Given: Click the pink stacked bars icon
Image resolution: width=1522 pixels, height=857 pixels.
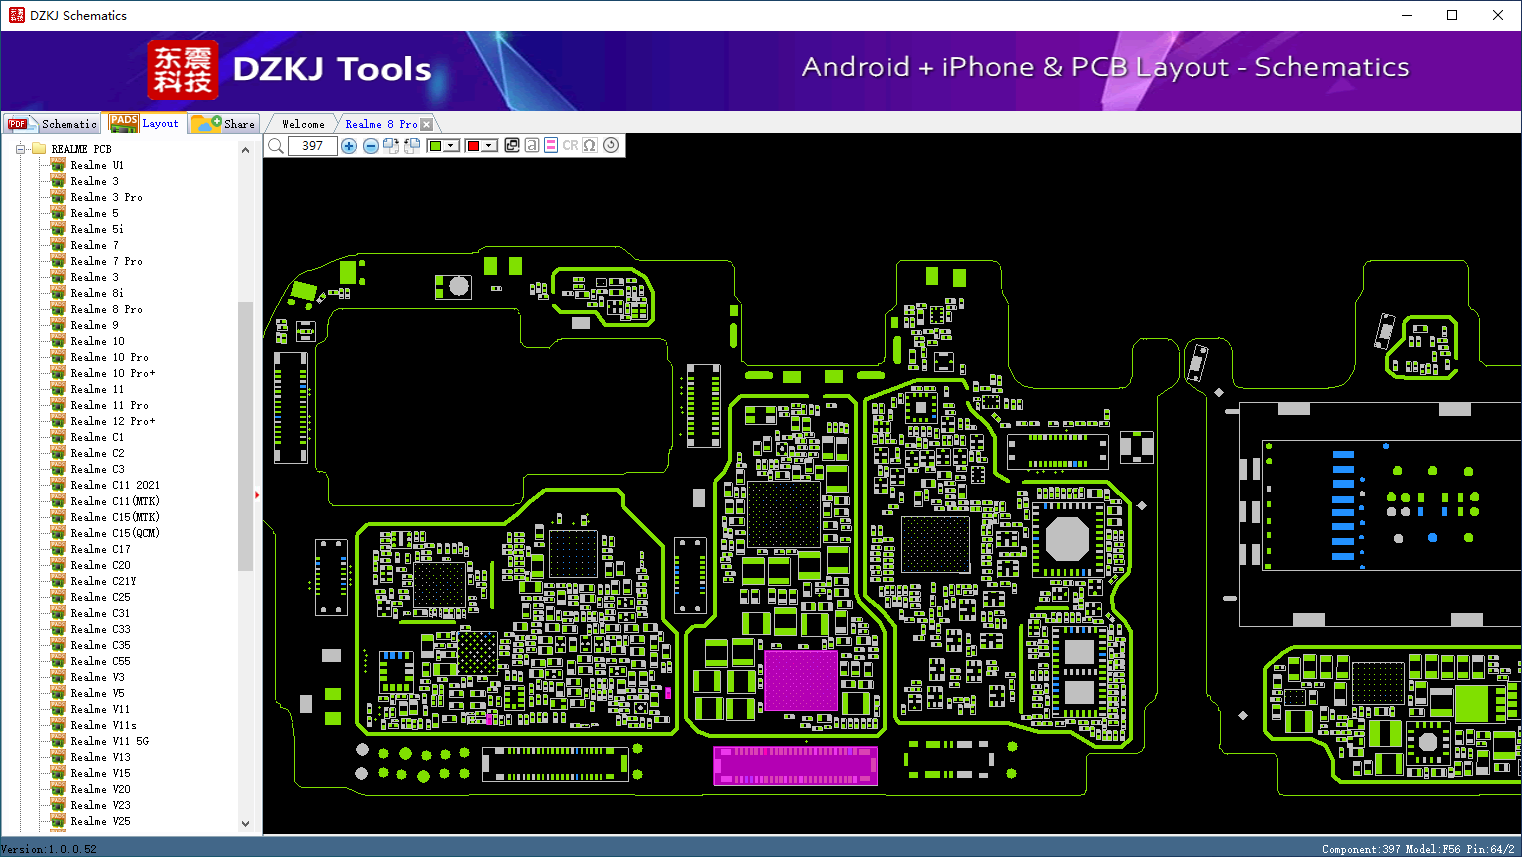Looking at the screenshot, I should tap(551, 145).
